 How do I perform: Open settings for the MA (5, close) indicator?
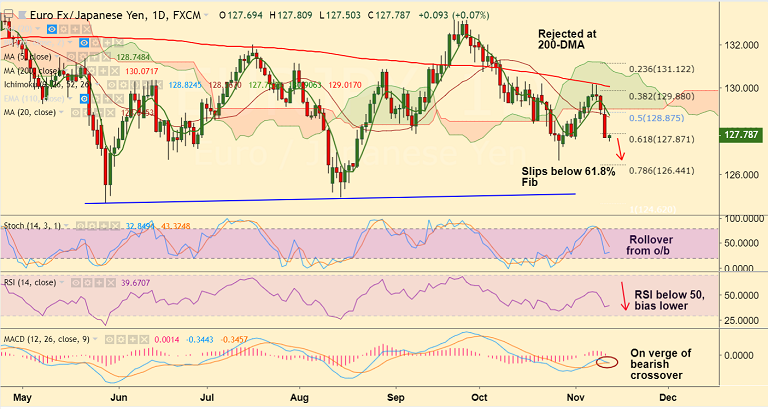(x=83, y=57)
